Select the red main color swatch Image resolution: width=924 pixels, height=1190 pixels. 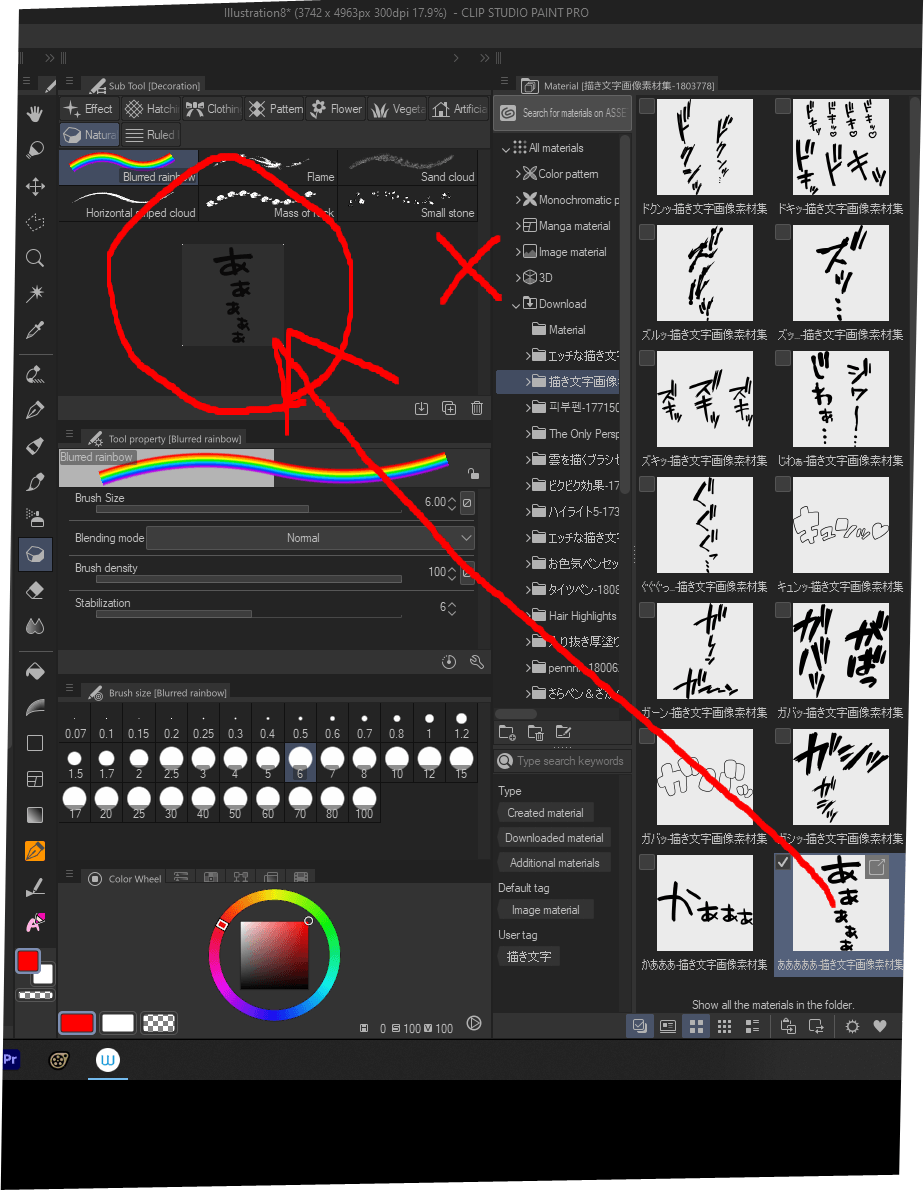pos(76,1022)
